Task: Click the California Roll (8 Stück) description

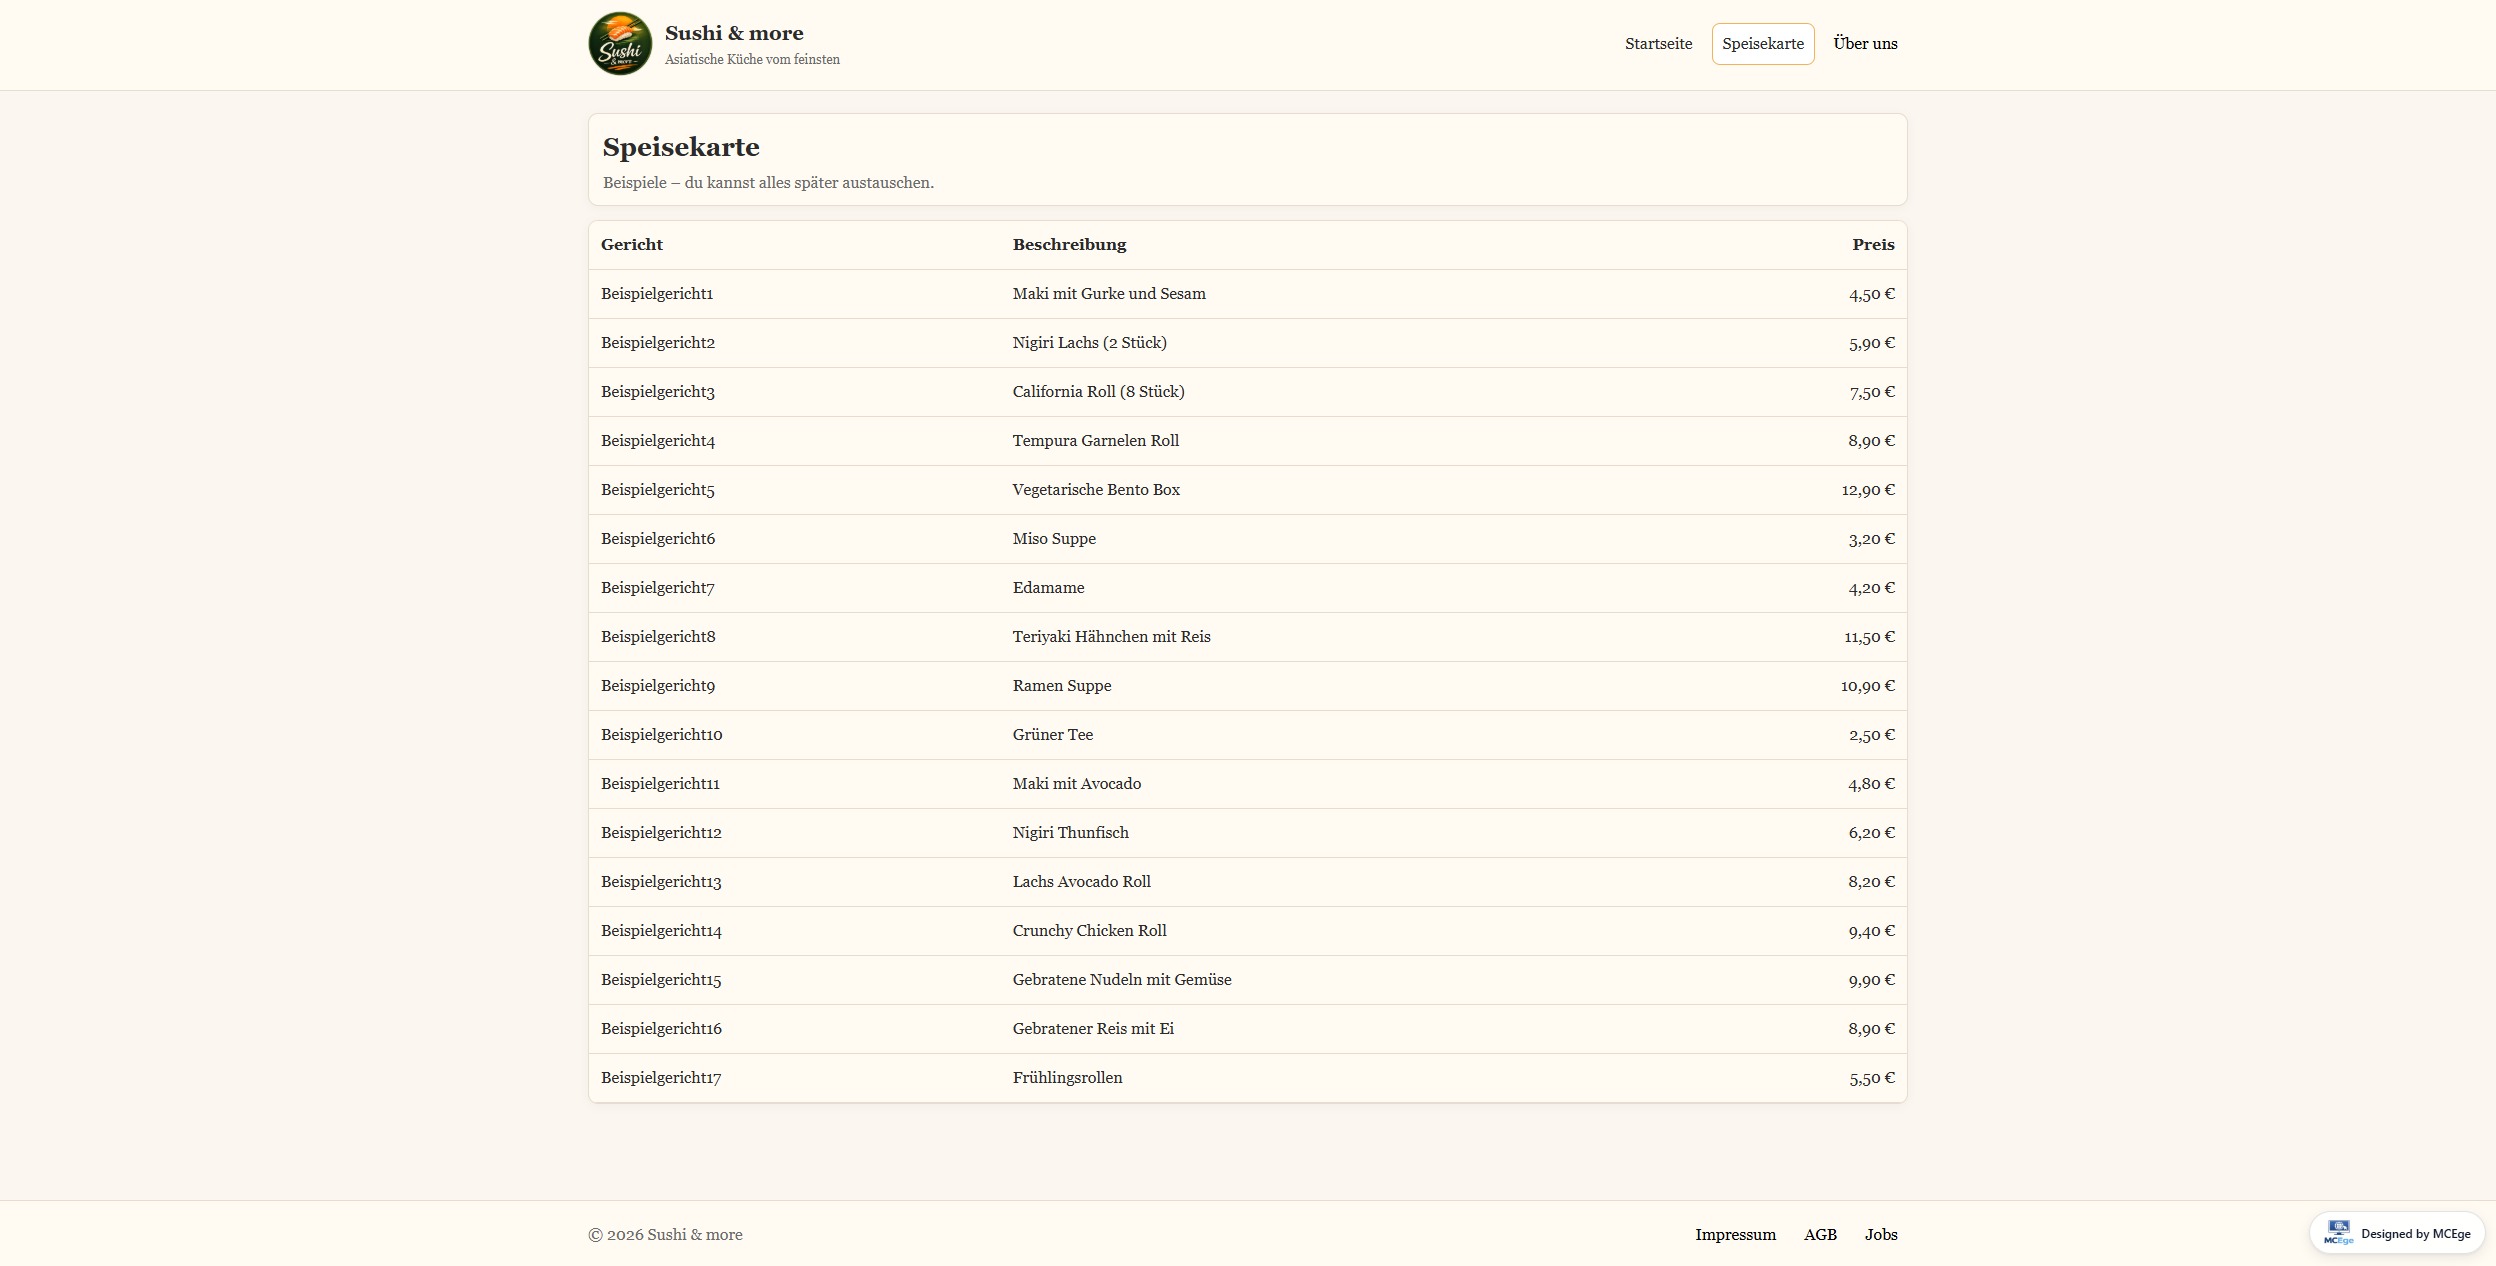Action: [x=1098, y=392]
